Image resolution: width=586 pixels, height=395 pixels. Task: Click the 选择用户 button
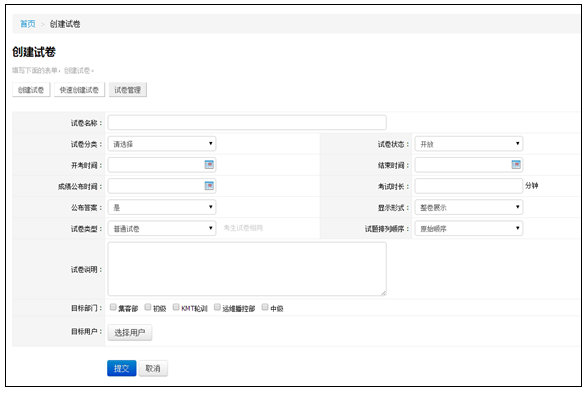point(130,332)
